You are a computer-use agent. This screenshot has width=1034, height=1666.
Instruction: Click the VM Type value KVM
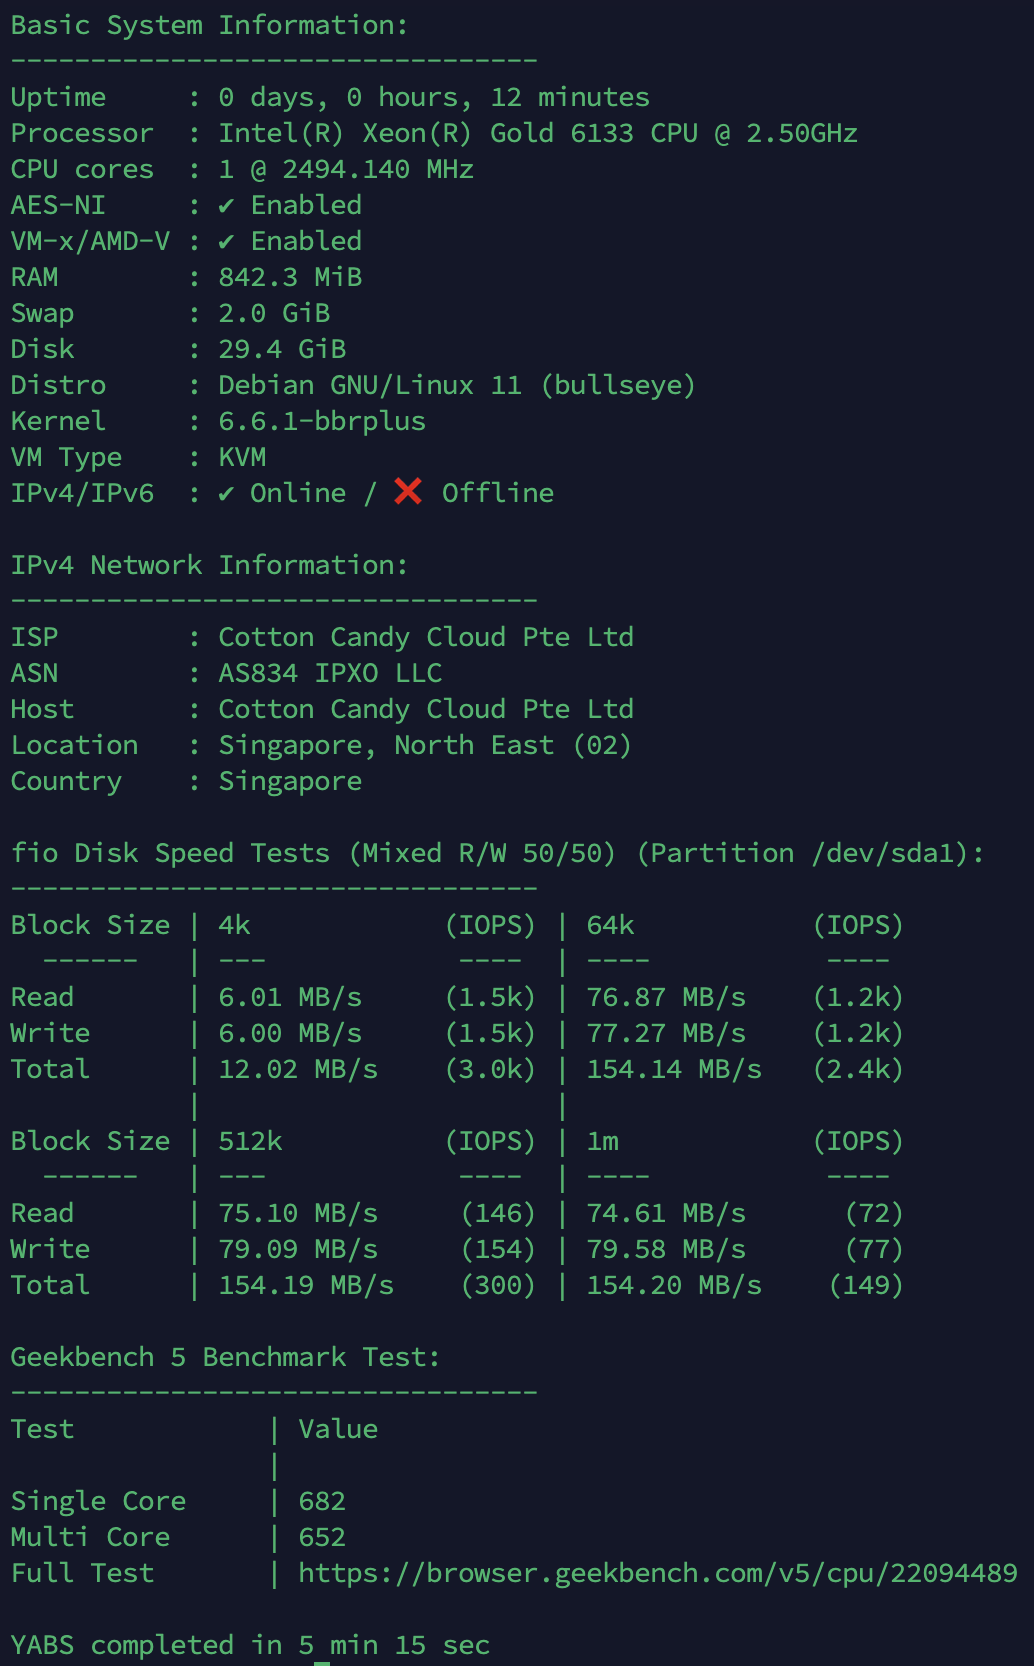click(242, 457)
